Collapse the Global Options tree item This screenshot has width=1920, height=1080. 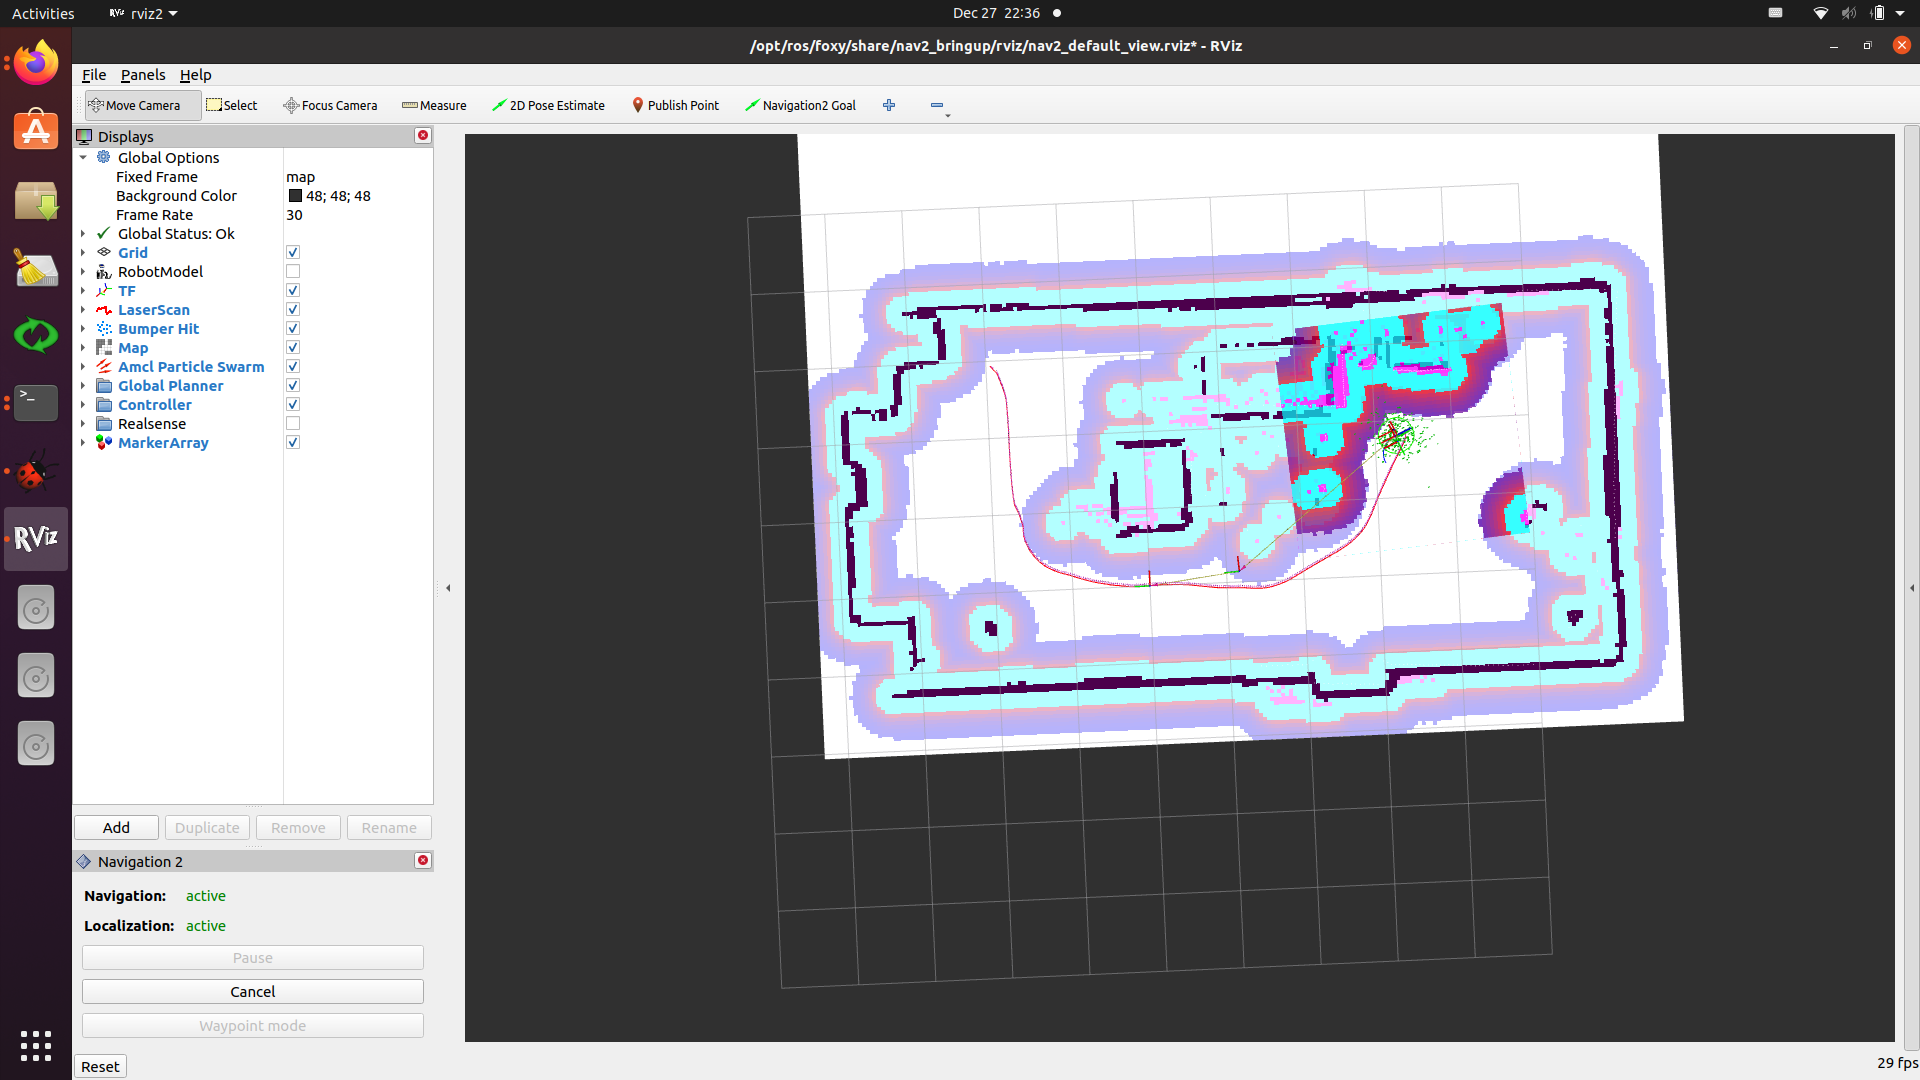click(x=83, y=157)
